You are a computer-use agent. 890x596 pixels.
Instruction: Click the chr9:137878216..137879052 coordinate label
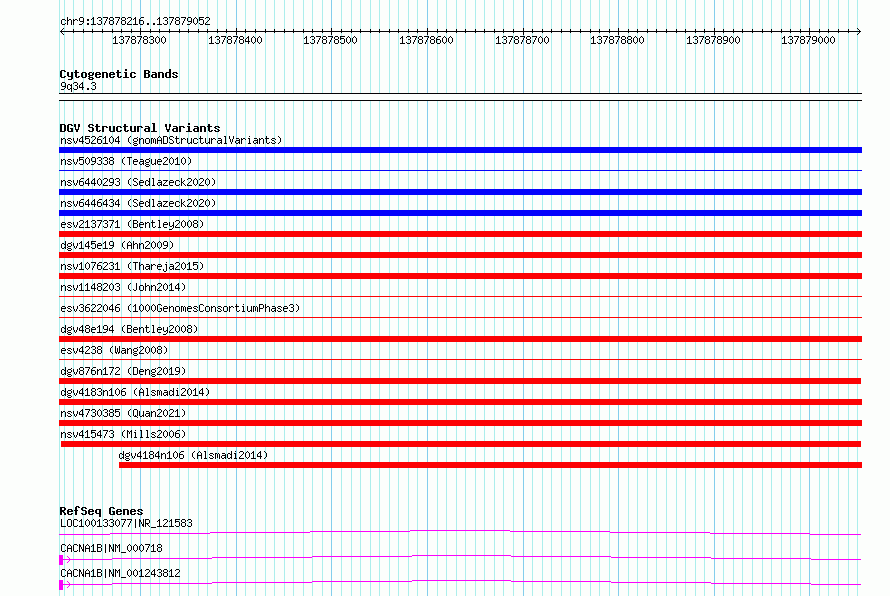pyautogui.click(x=135, y=21)
